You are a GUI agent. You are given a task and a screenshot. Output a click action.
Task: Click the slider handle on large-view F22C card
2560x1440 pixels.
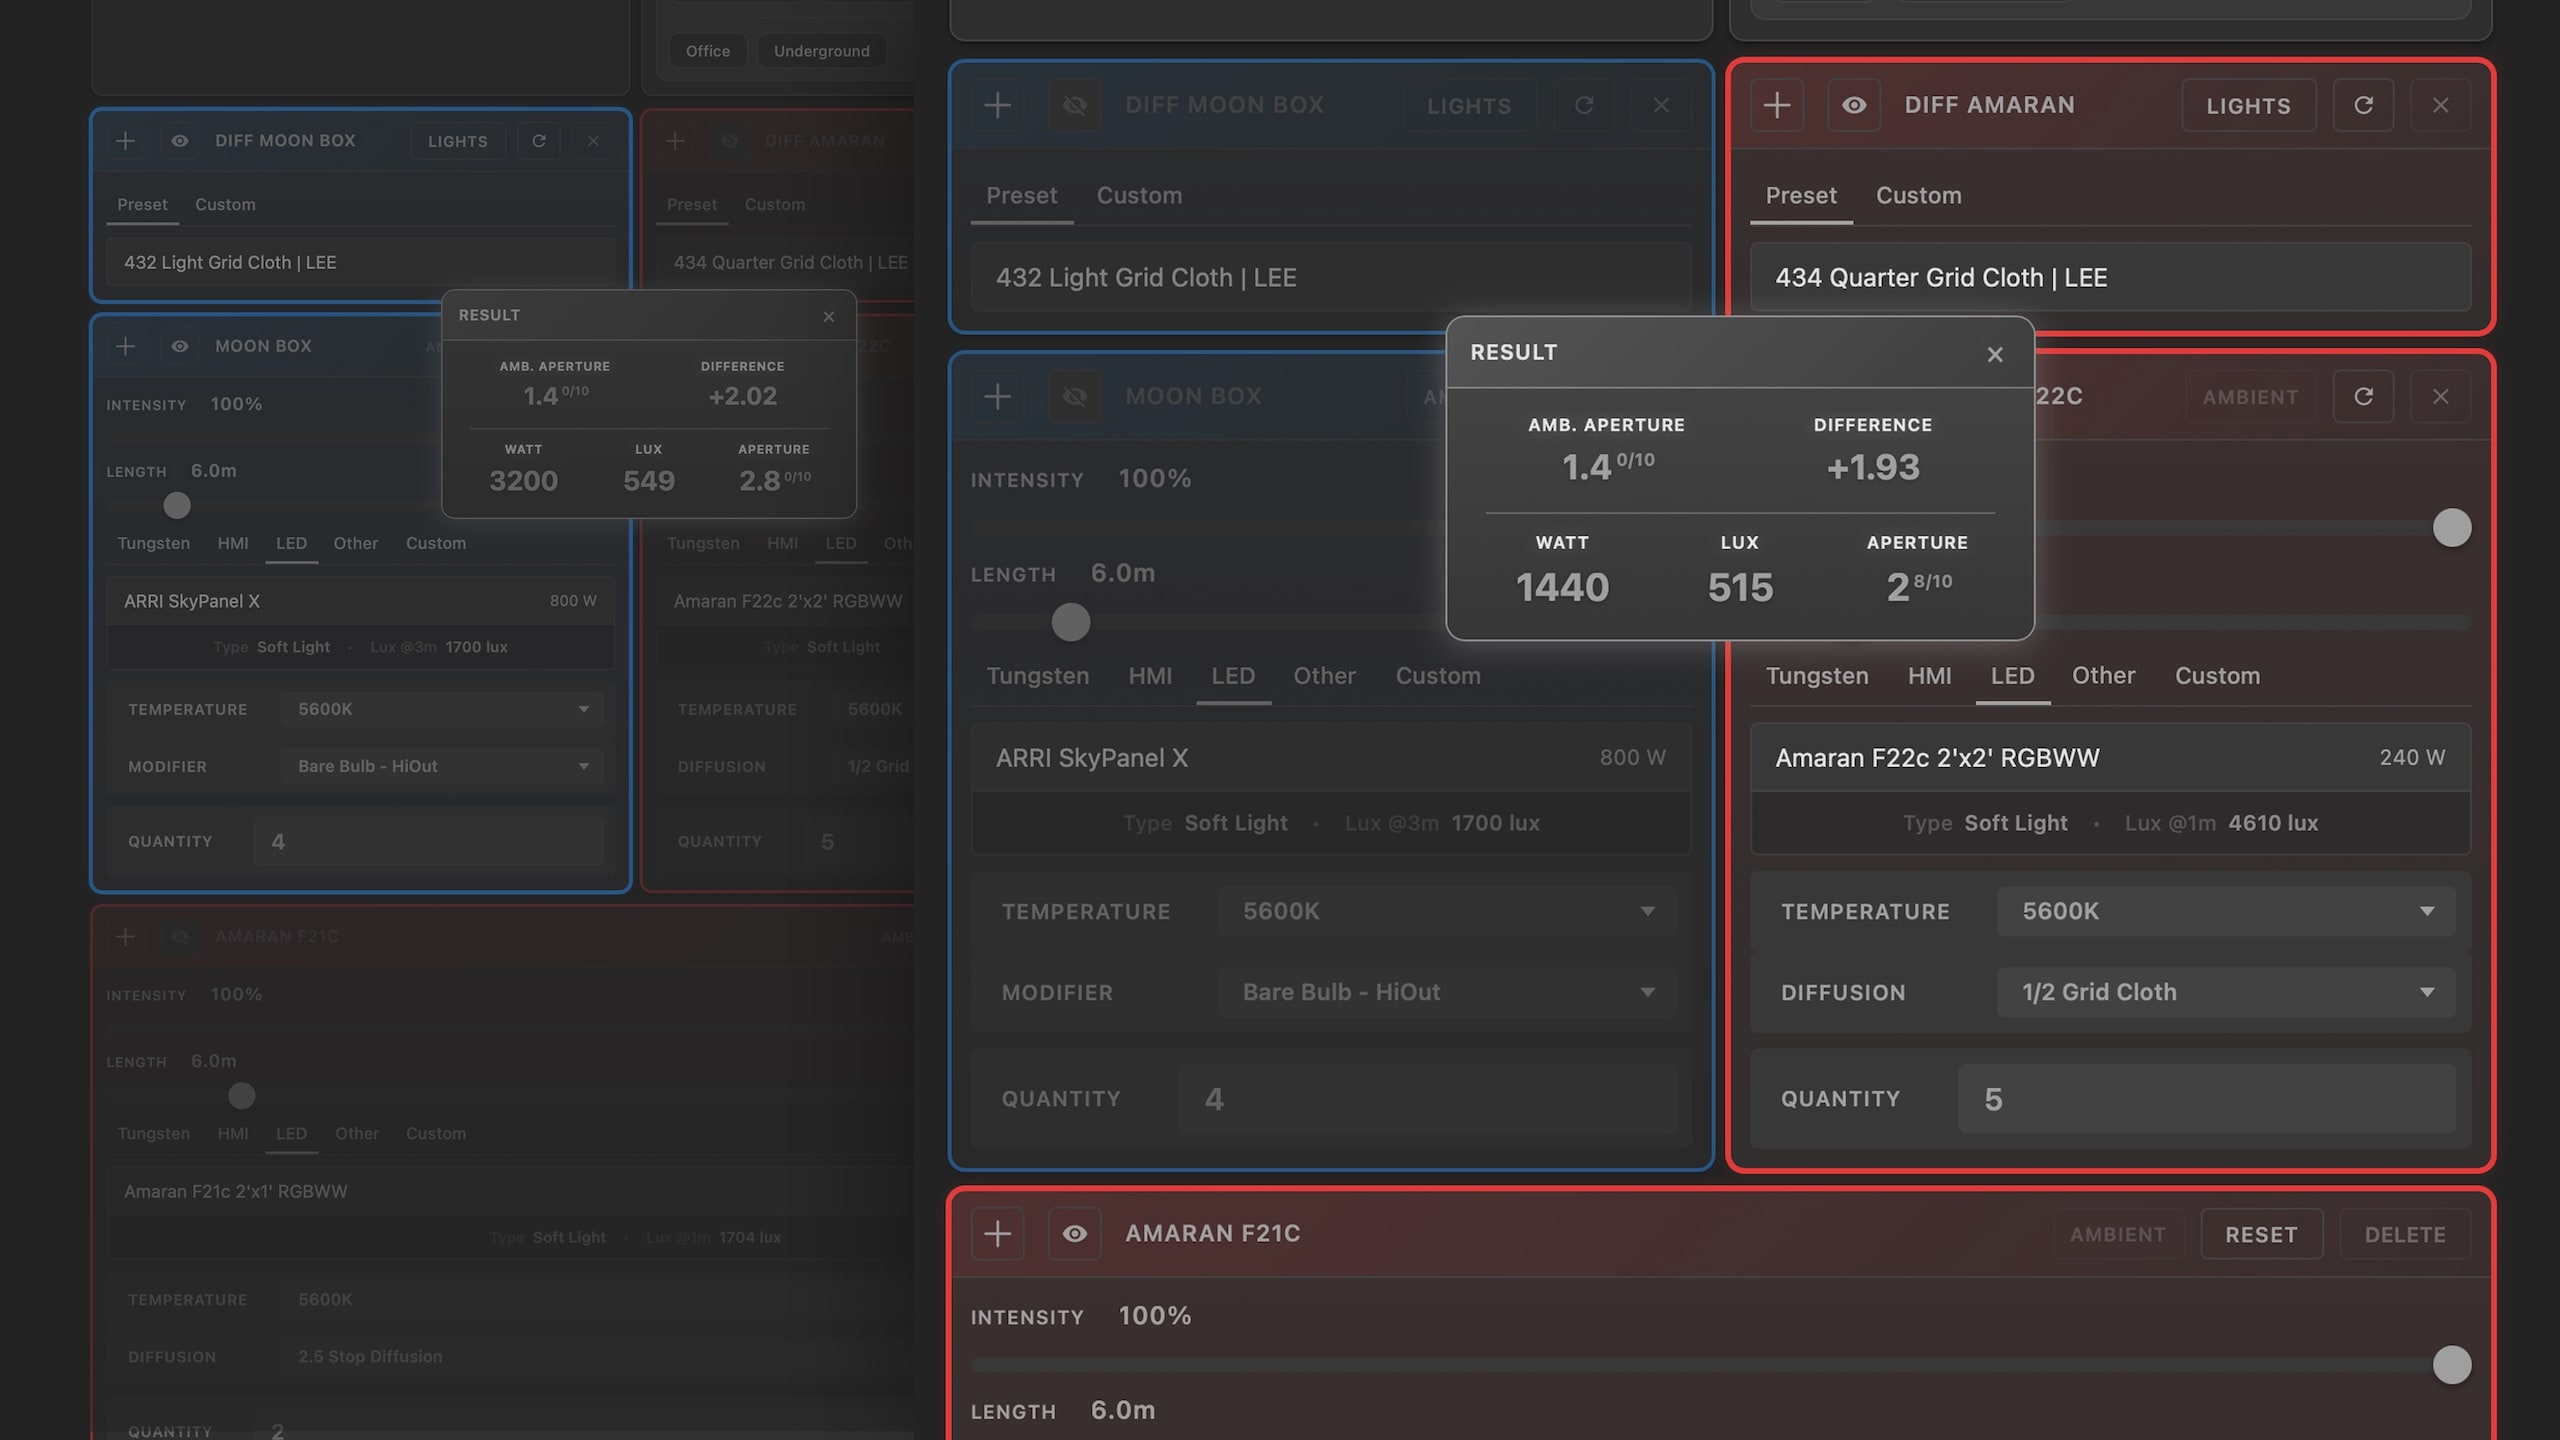(x=2451, y=527)
